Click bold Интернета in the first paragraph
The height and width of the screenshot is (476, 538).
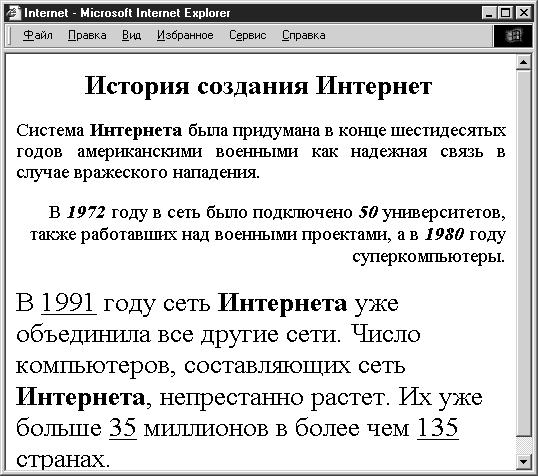[x=136, y=130]
